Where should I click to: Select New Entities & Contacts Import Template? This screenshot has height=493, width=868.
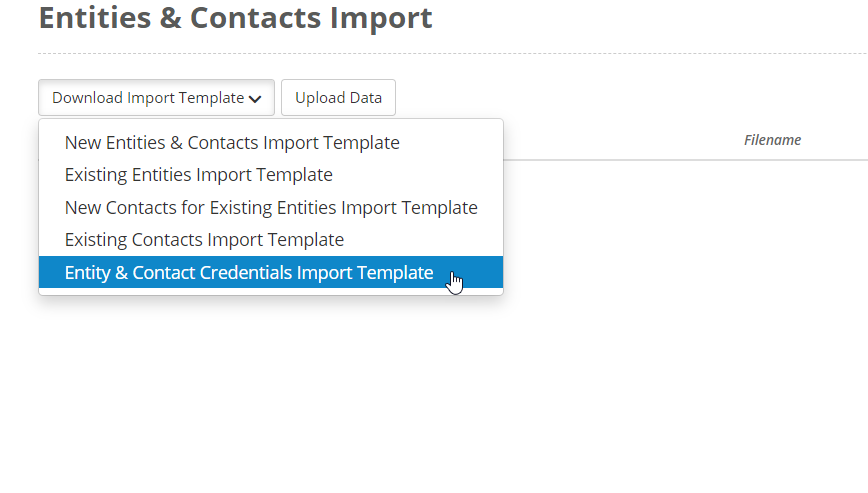point(271,143)
